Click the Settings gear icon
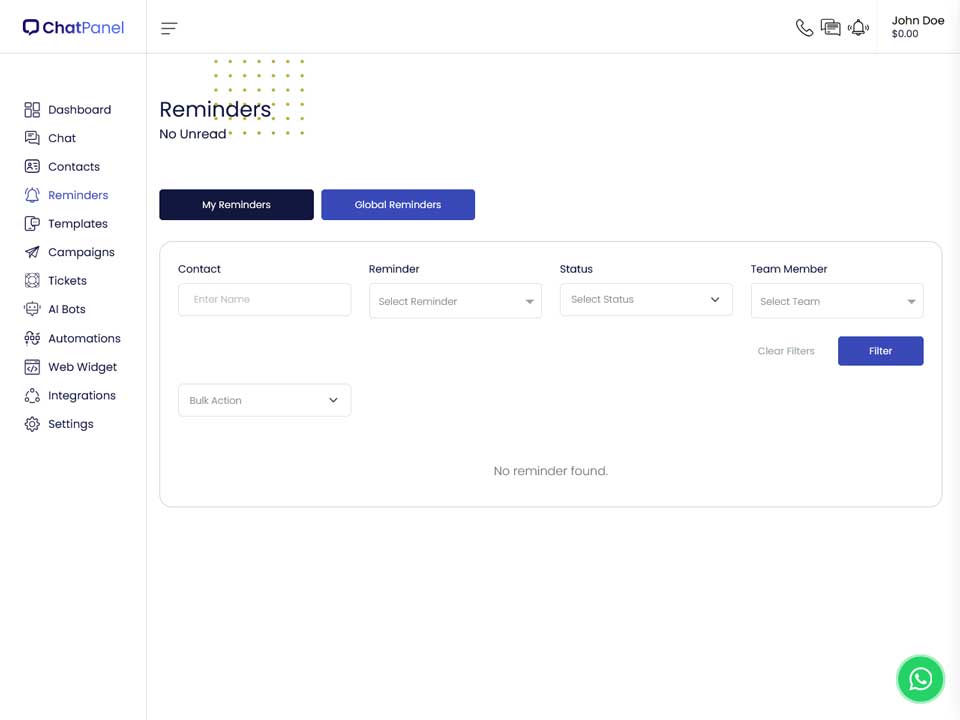The width and height of the screenshot is (960, 720). [x=32, y=424]
